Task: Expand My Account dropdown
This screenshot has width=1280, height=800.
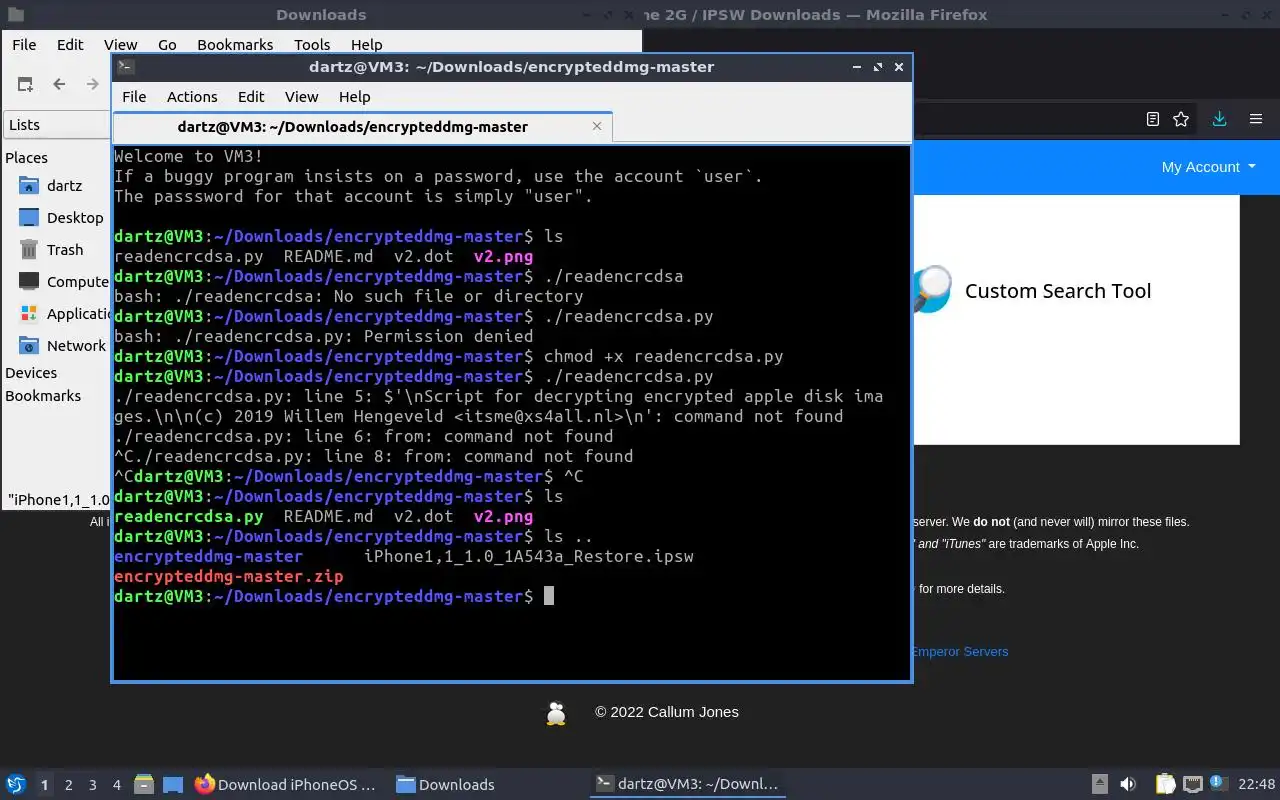Action: [x=1208, y=167]
